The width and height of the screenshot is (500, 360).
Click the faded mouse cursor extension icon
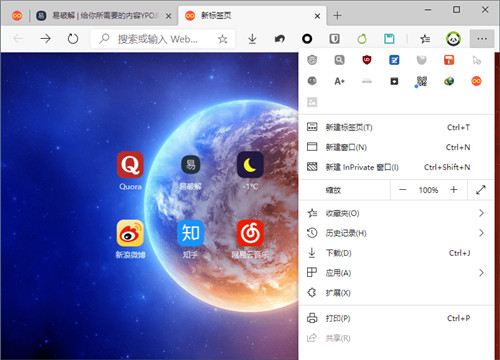point(477,60)
